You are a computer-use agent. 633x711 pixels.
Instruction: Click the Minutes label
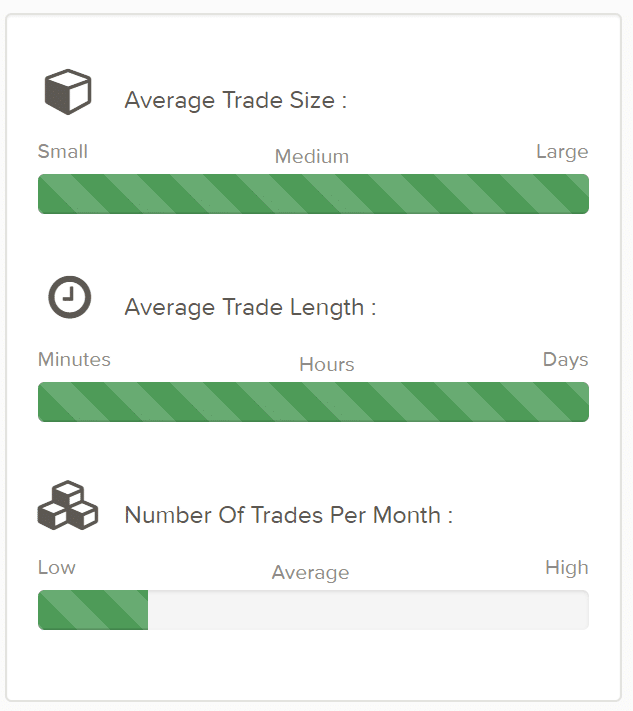(74, 360)
